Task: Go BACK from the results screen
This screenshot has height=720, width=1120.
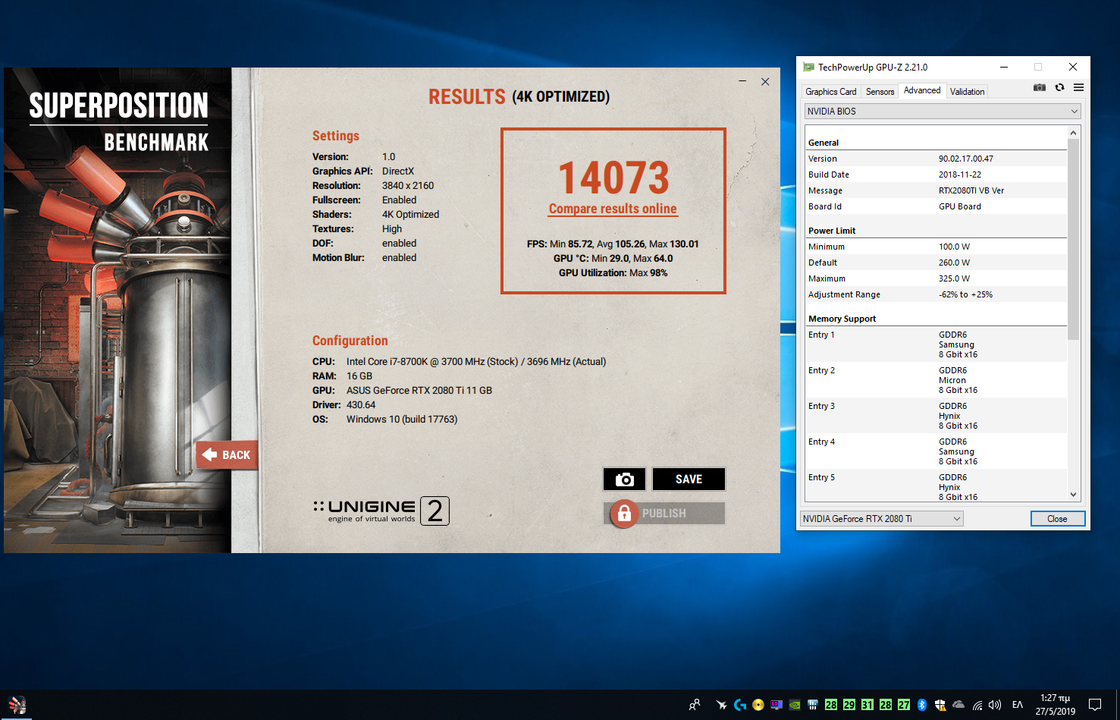Action: pos(226,454)
